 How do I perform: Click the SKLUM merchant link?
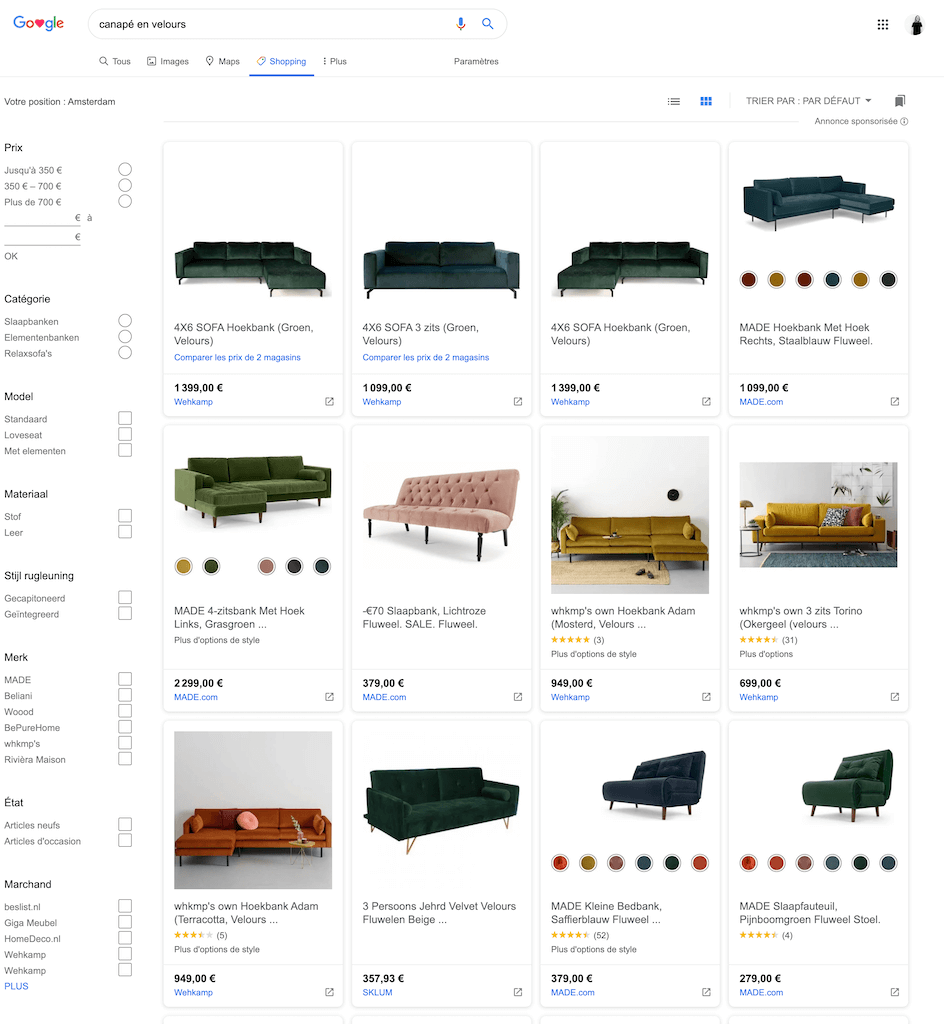[377, 993]
